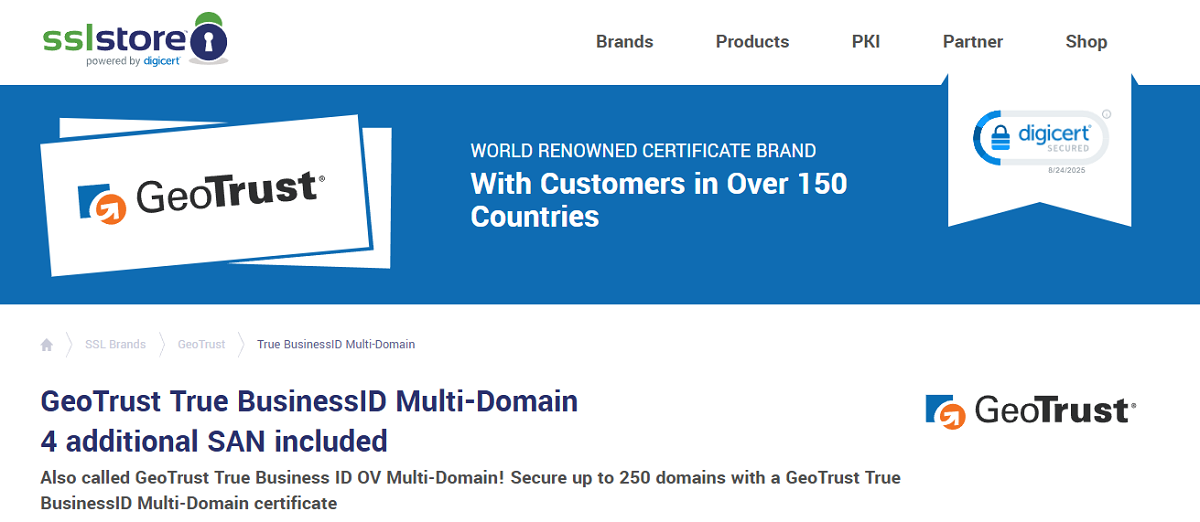Click '4 additional SAN included' text
Screen dimensions: 1200x522
[x=214, y=441]
